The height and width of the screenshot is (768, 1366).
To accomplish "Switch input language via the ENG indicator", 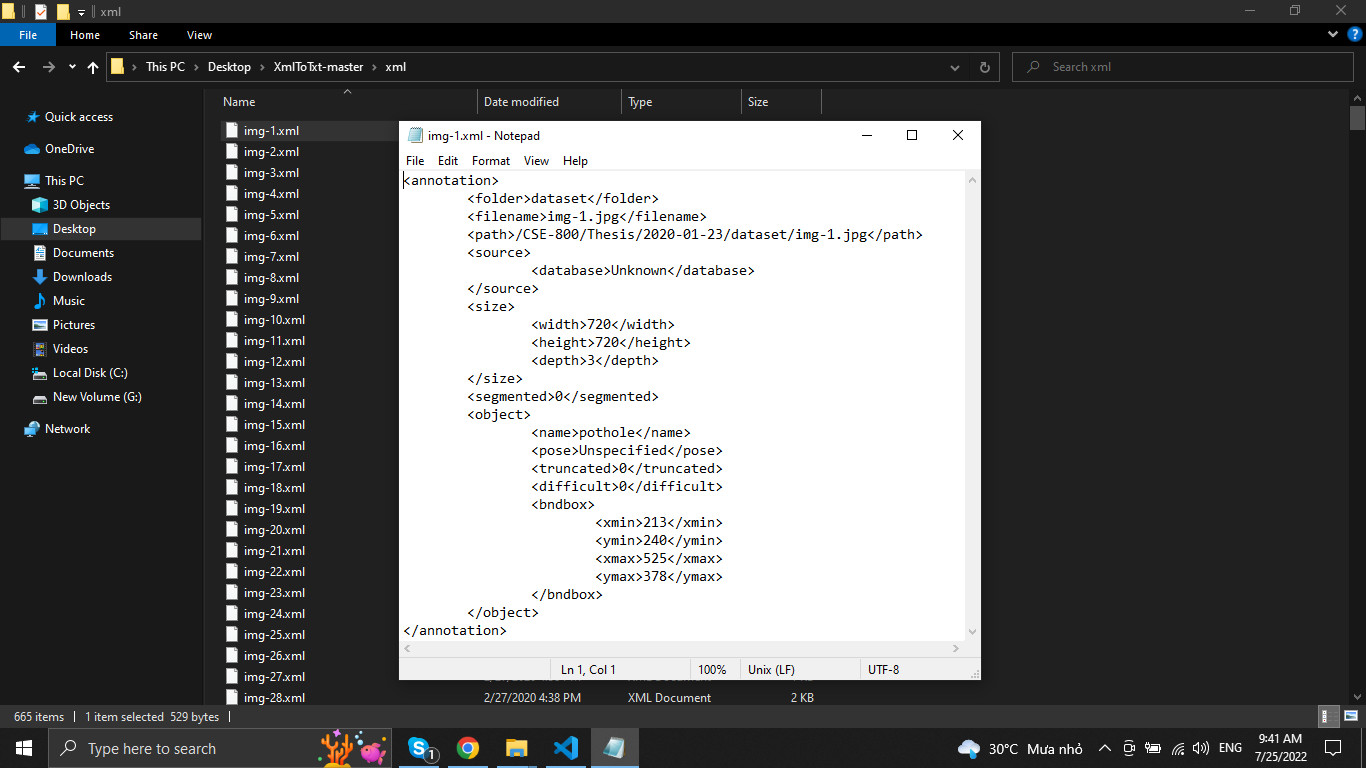I will coord(1229,747).
